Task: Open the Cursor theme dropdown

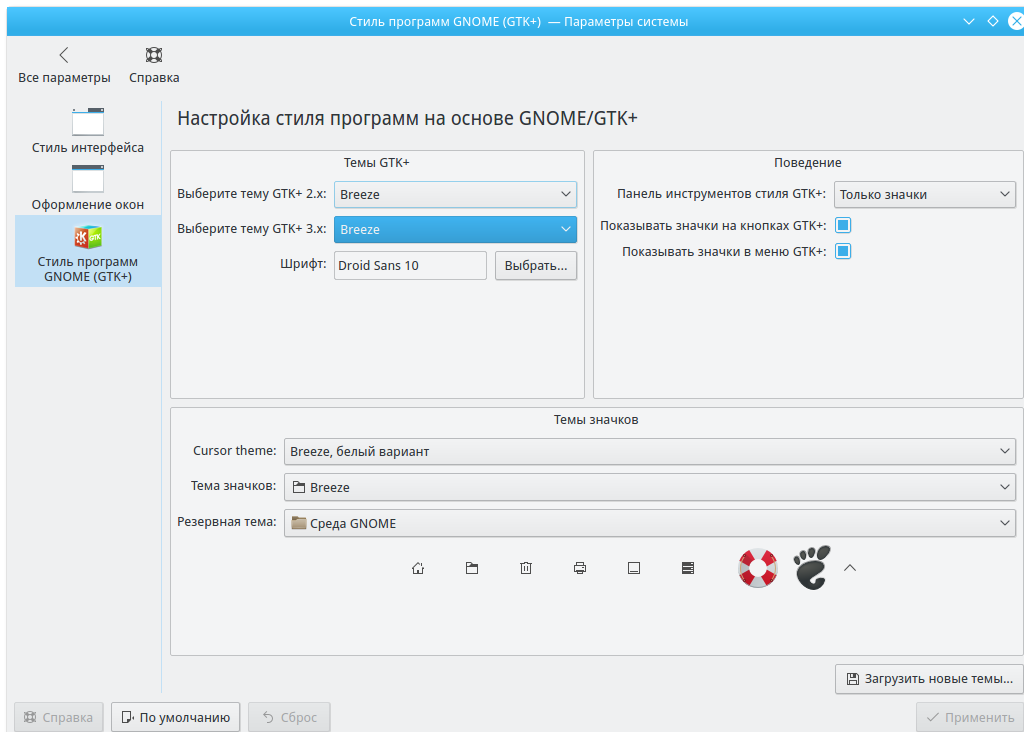Action: point(650,451)
